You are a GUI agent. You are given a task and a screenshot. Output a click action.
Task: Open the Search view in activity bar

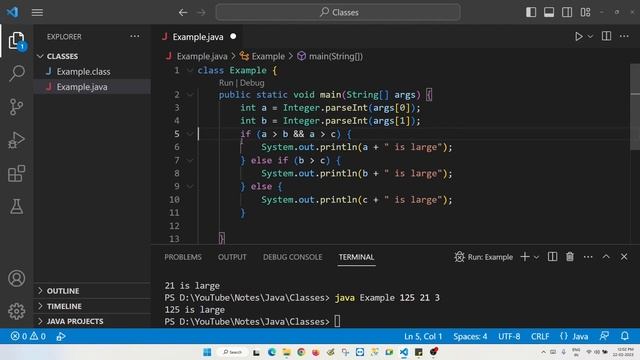[x=17, y=73]
